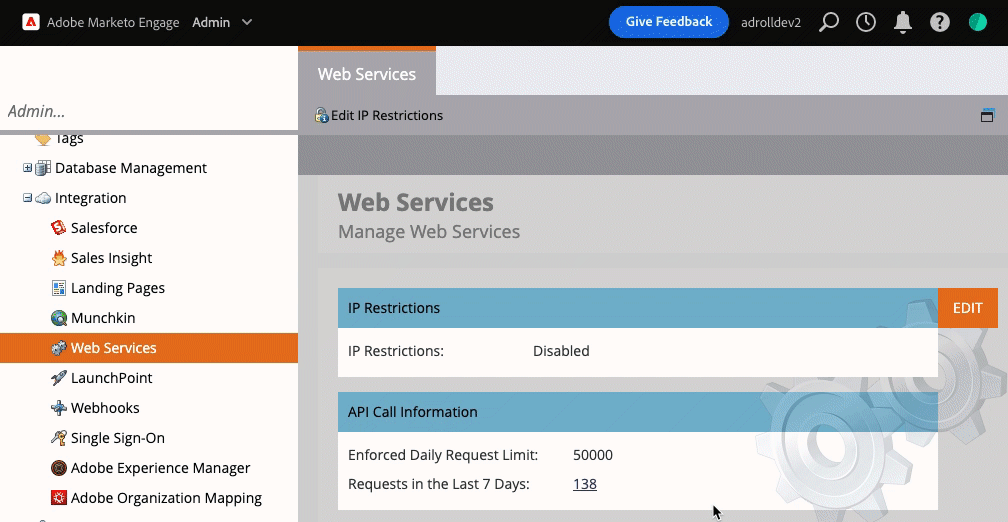
Task: Open the Admin dropdown chevron
Action: click(247, 22)
